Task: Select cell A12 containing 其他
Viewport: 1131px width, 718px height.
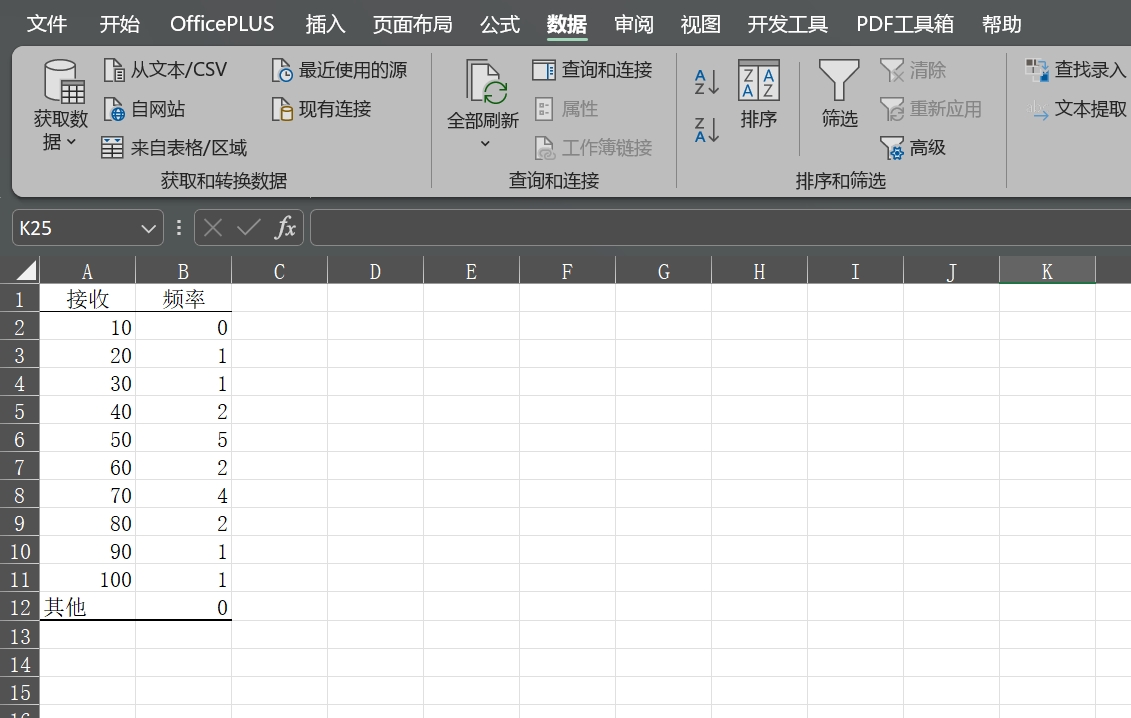Action: (87, 607)
